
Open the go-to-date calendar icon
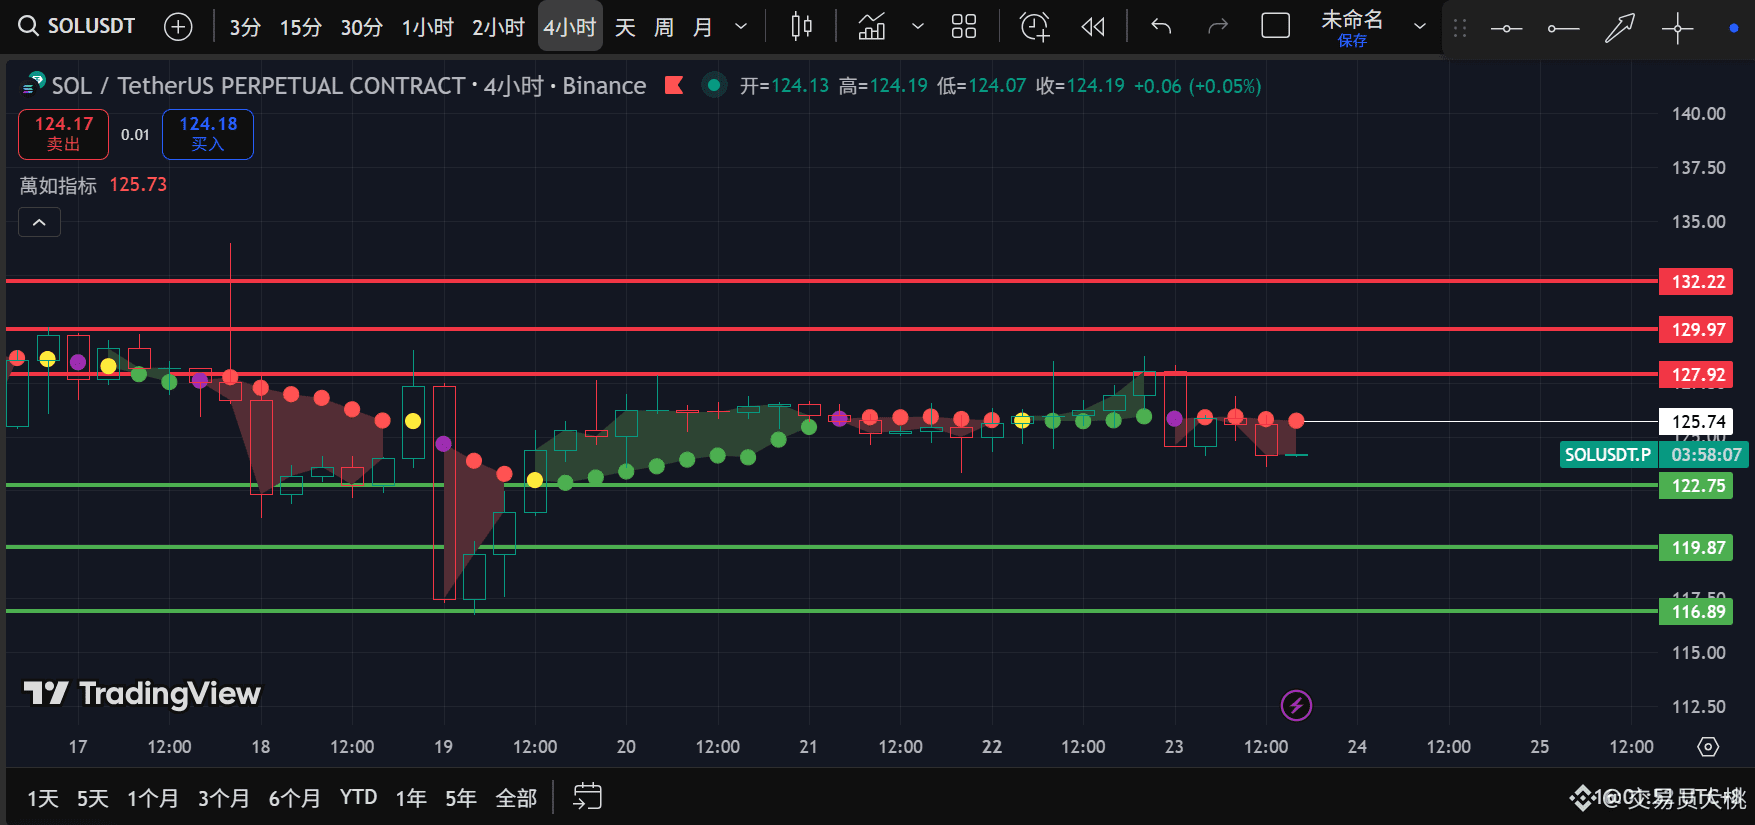click(587, 797)
